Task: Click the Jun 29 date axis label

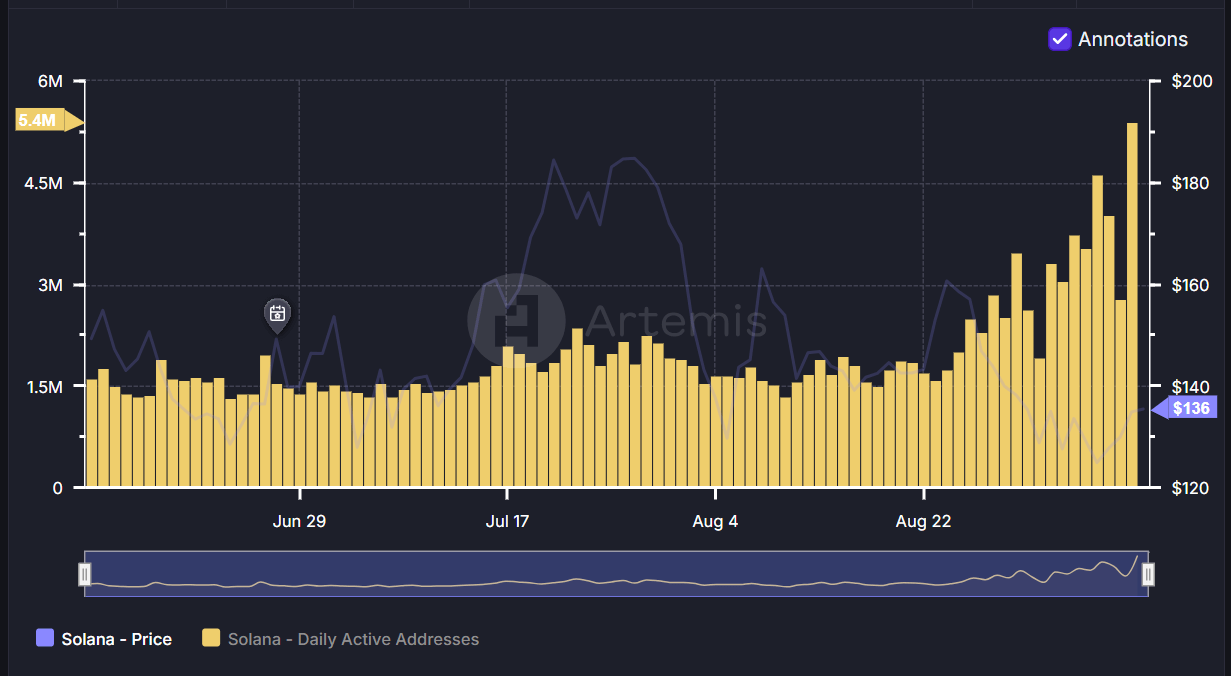Action: click(x=299, y=521)
